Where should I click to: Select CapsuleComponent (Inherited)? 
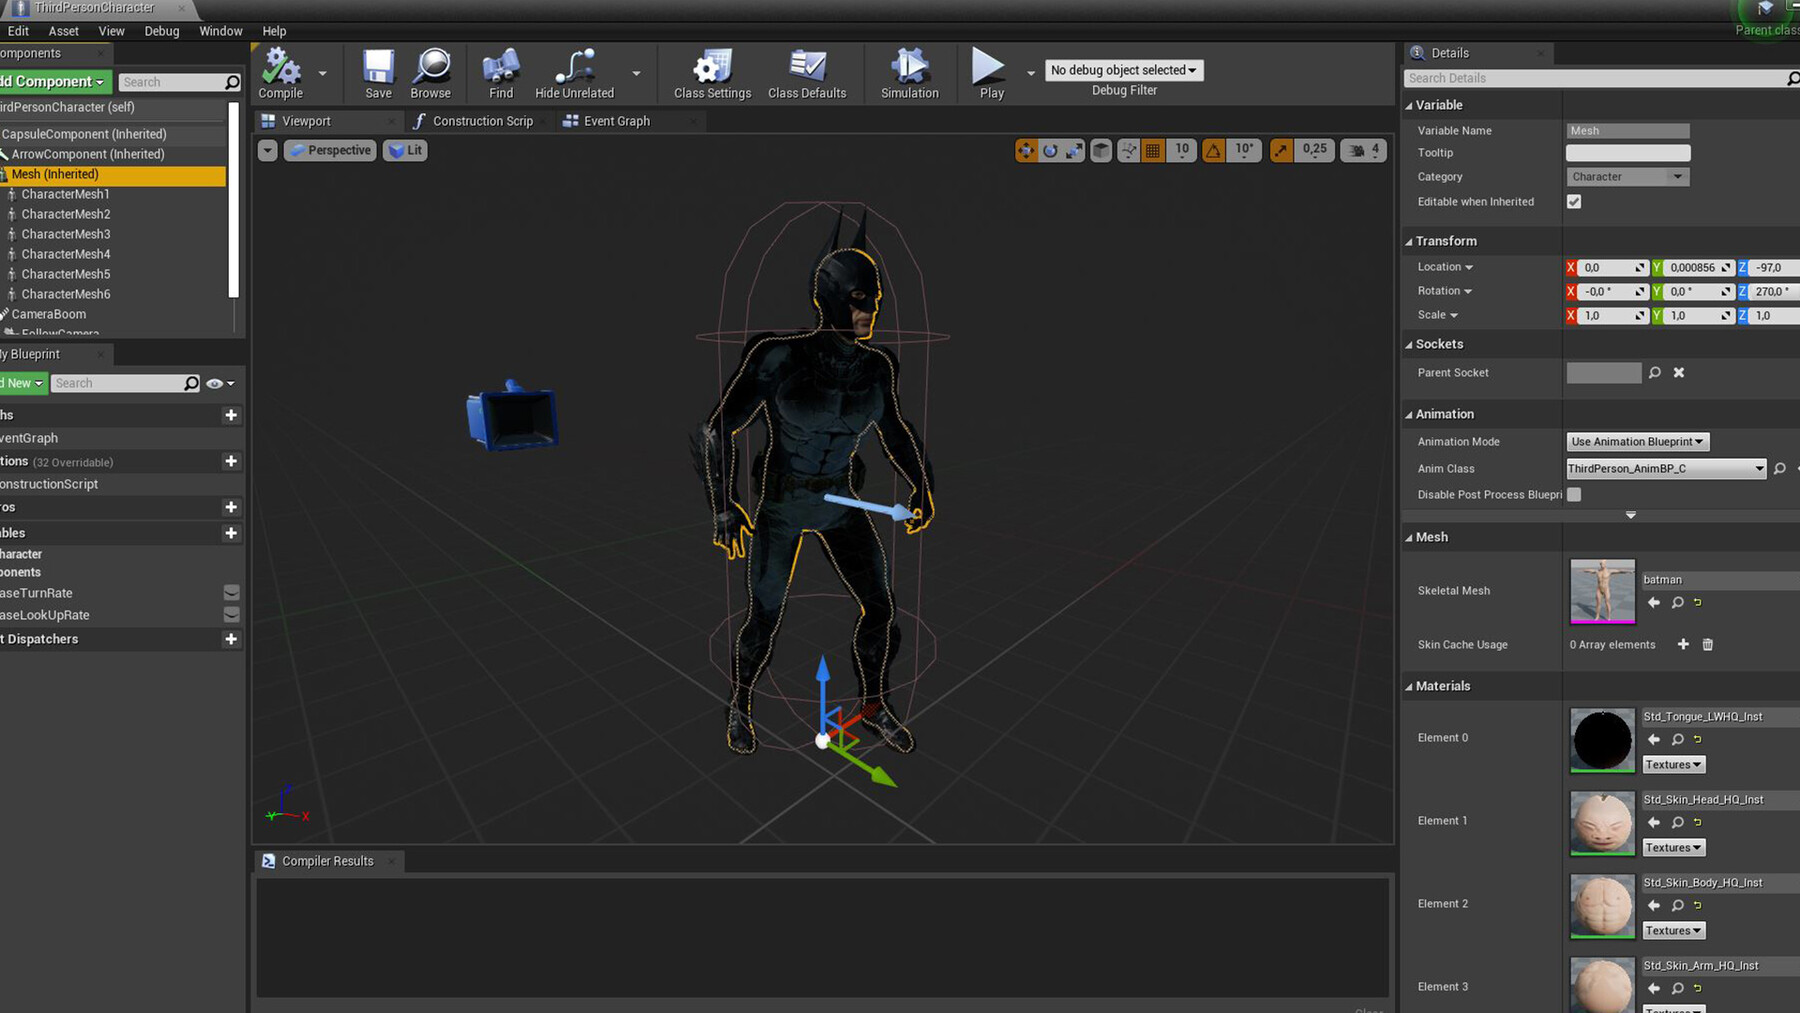click(84, 134)
